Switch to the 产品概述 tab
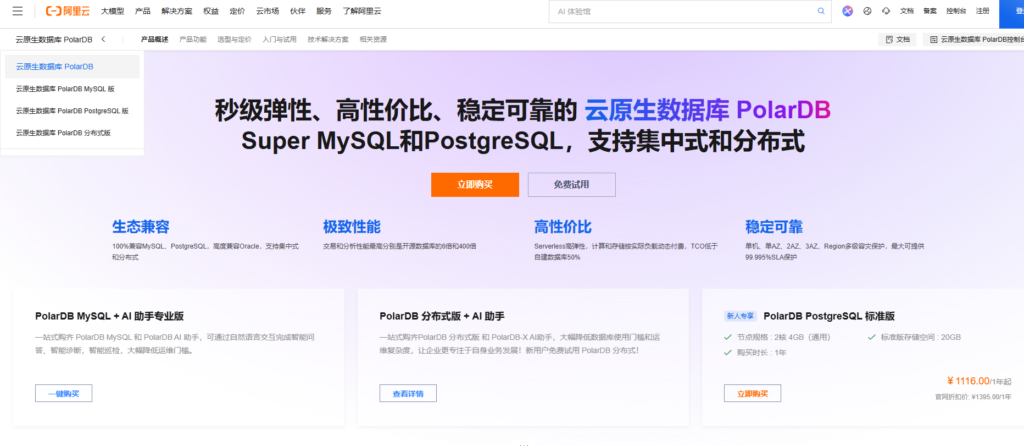The height and width of the screenshot is (446, 1024). tap(155, 39)
